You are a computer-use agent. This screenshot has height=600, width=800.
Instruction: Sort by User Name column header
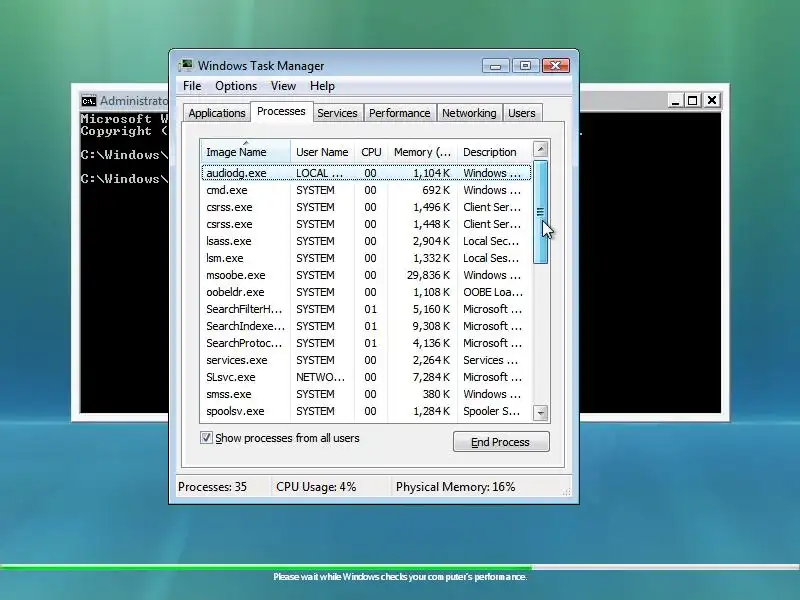coord(322,152)
